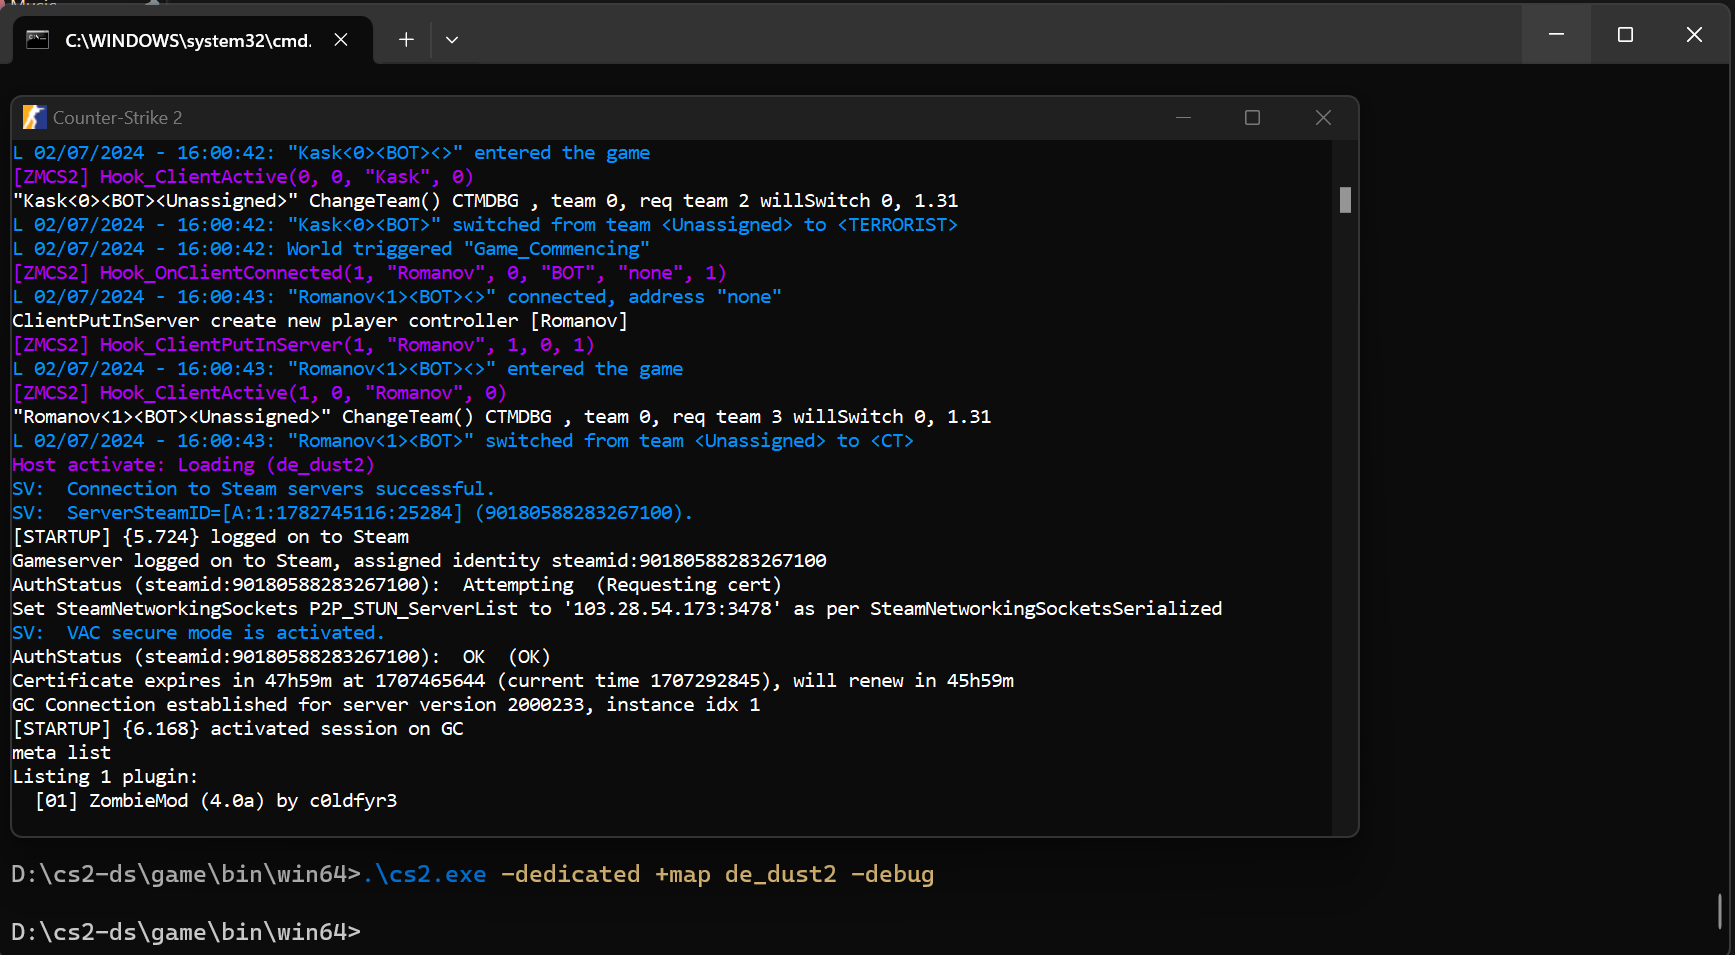Close the Counter-Strike 2 console window
Viewport: 1735px width, 955px height.
click(x=1323, y=118)
